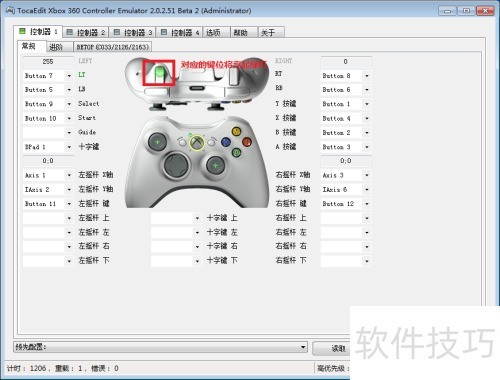Select the 常规 sub-tab
Viewport: 500px width, 380px height.
[31, 46]
